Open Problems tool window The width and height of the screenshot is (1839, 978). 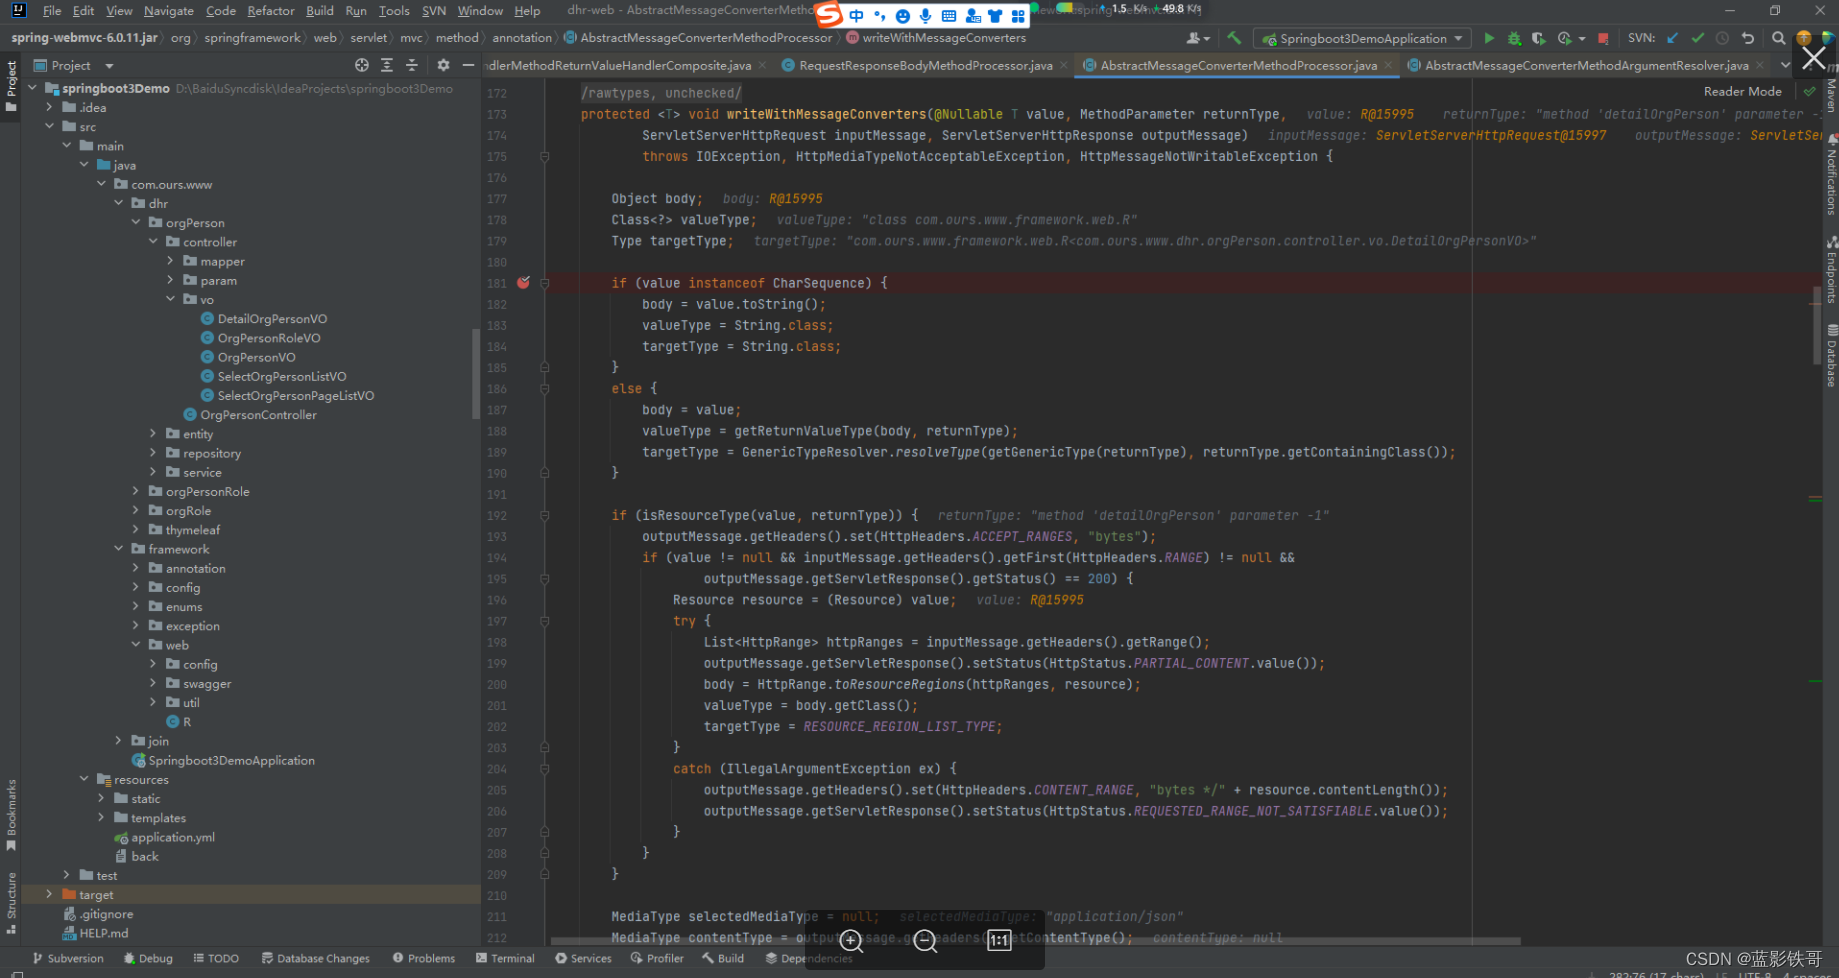coord(424,958)
